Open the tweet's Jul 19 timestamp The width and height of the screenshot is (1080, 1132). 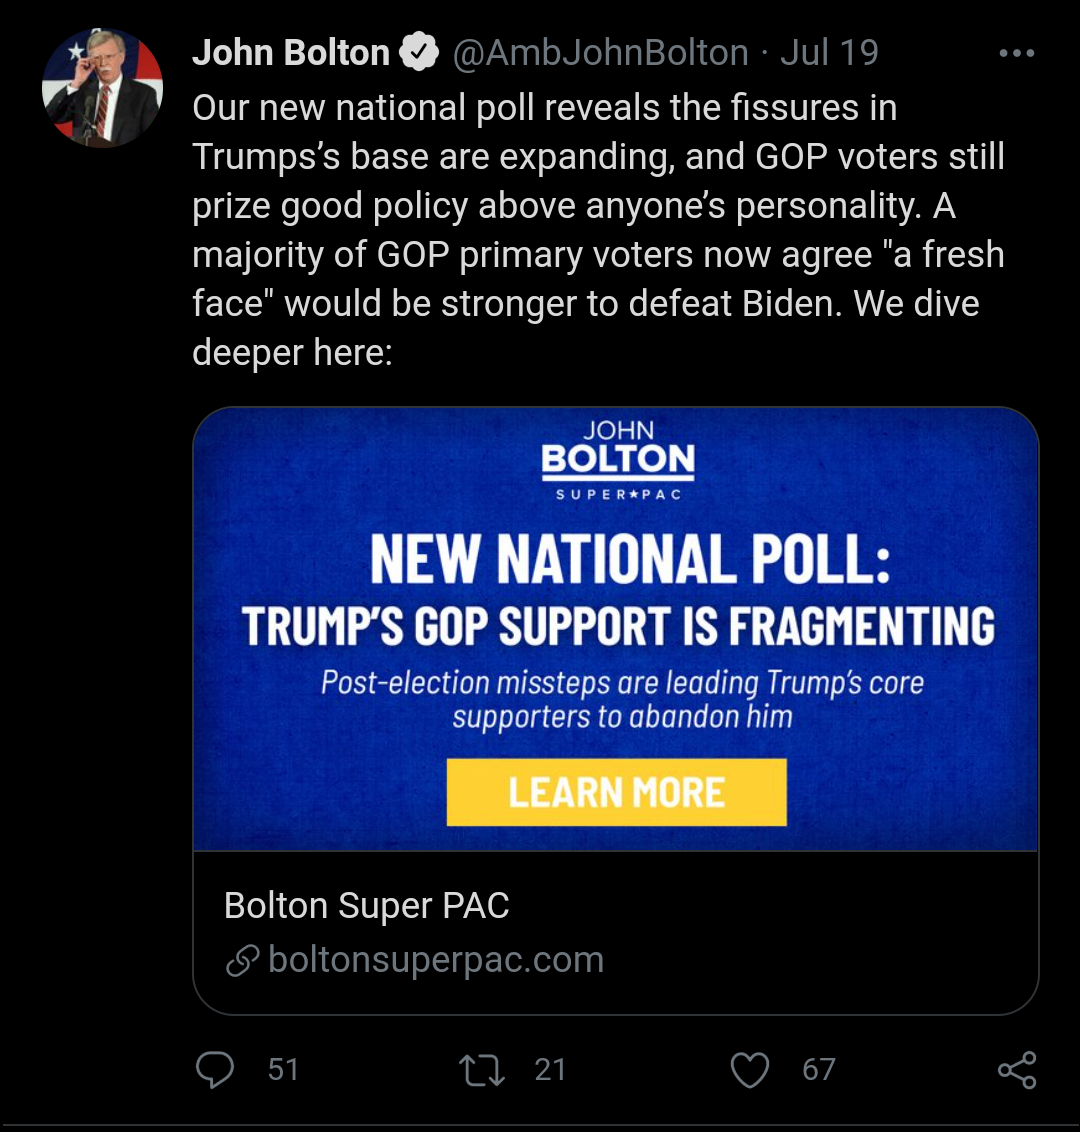click(829, 53)
